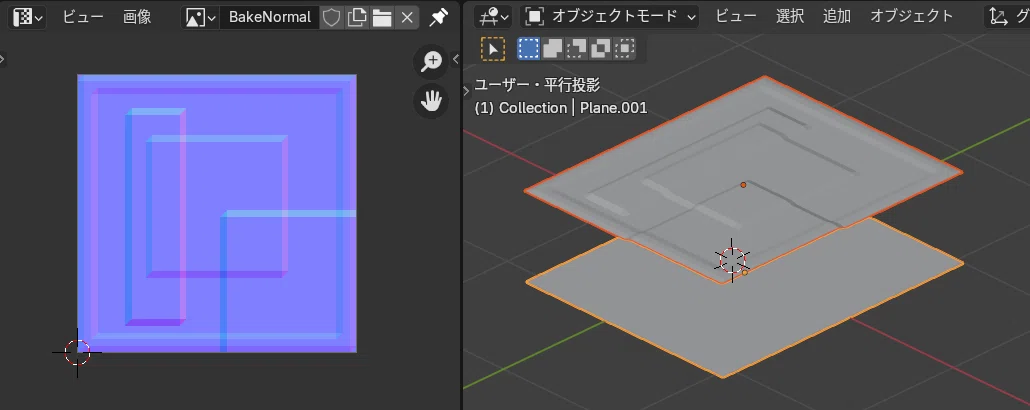Choose the Invert selection mode
The image size is (1030, 410).
click(x=601, y=49)
